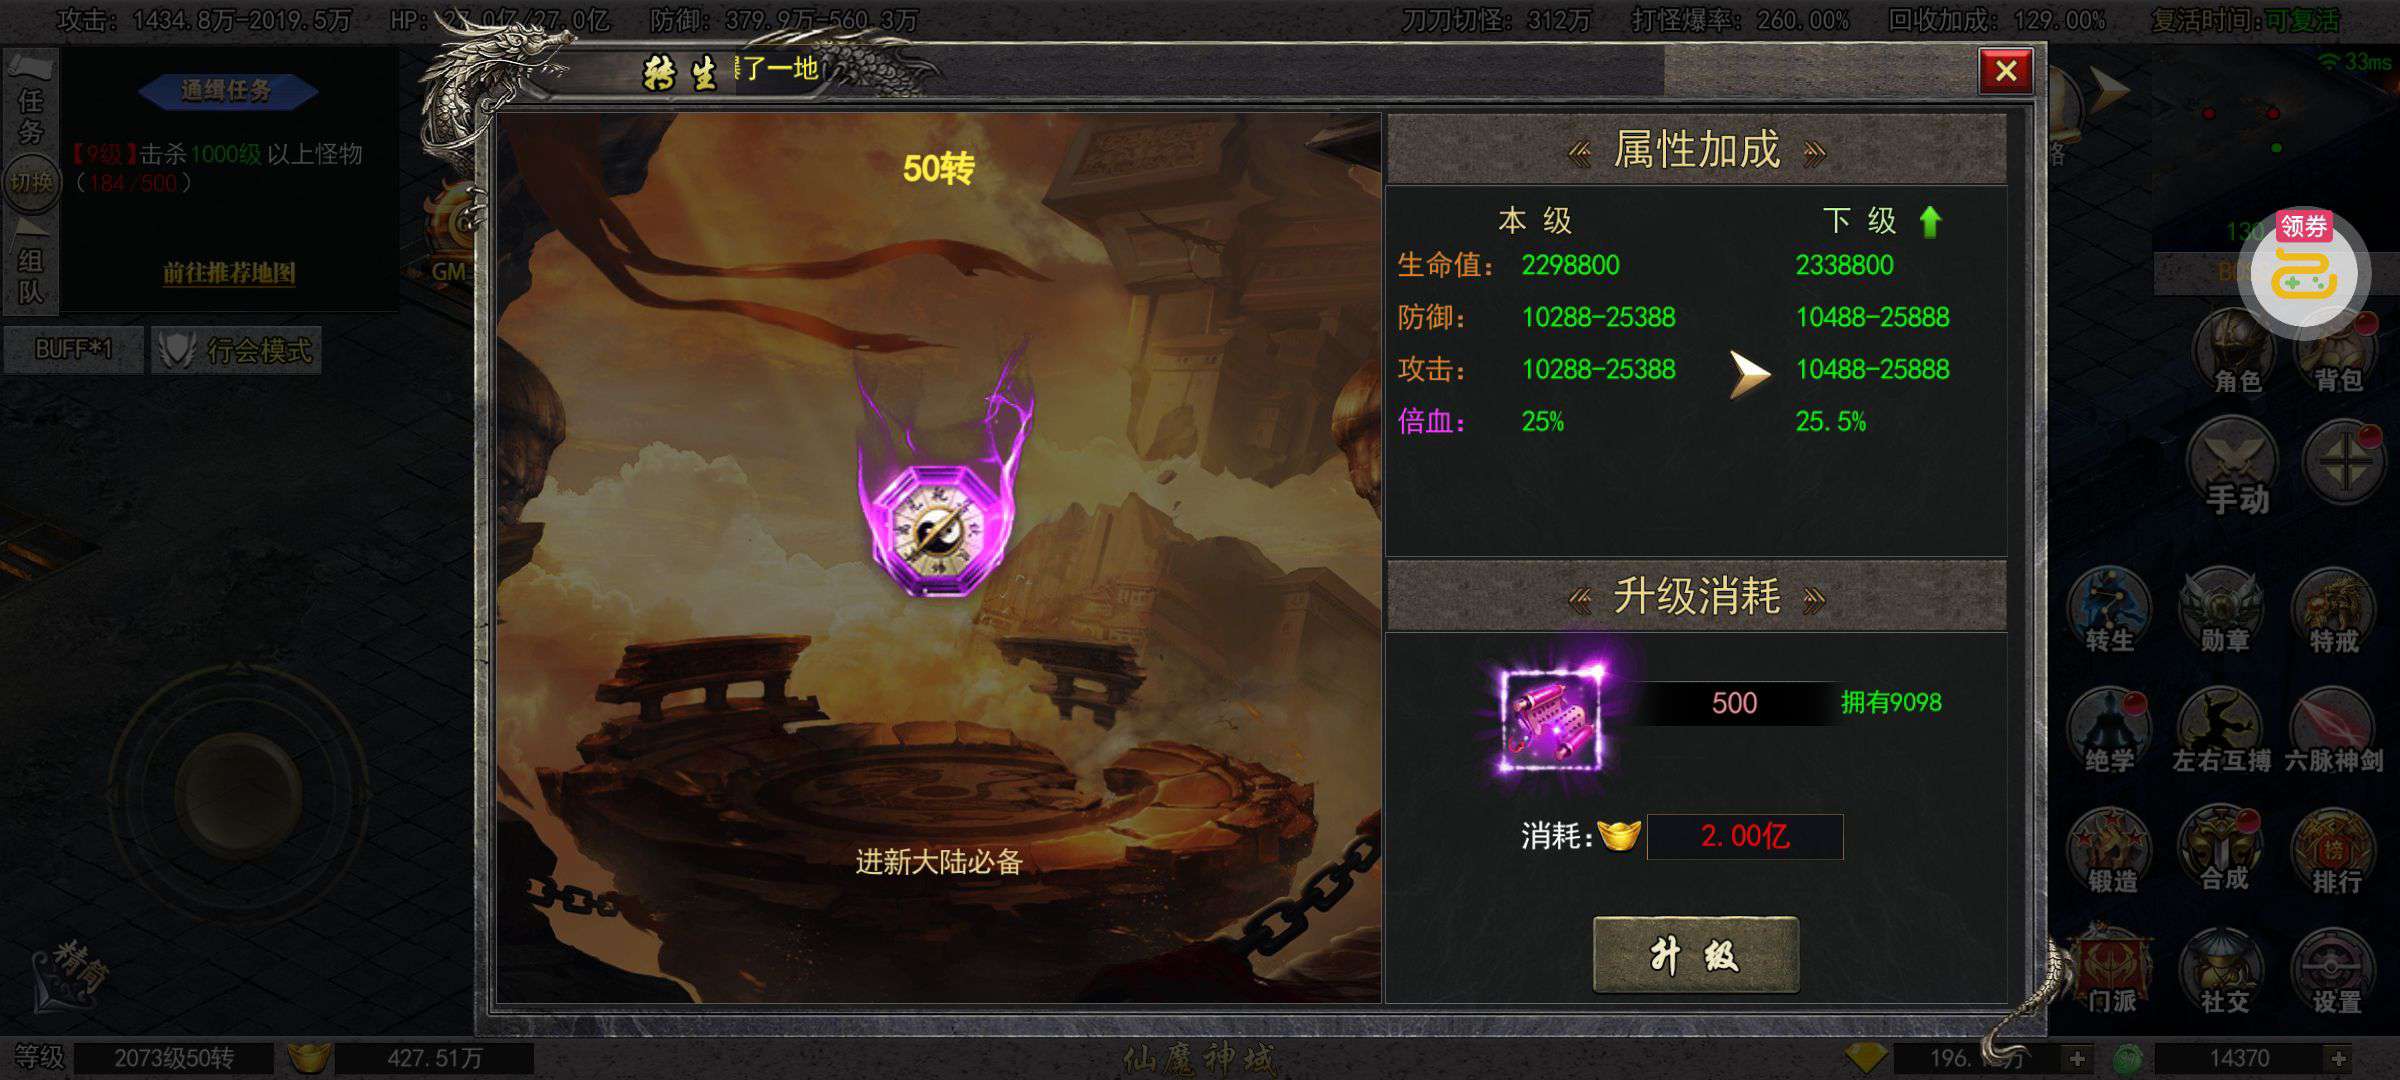Open the 社交 social icon

tap(2222, 971)
